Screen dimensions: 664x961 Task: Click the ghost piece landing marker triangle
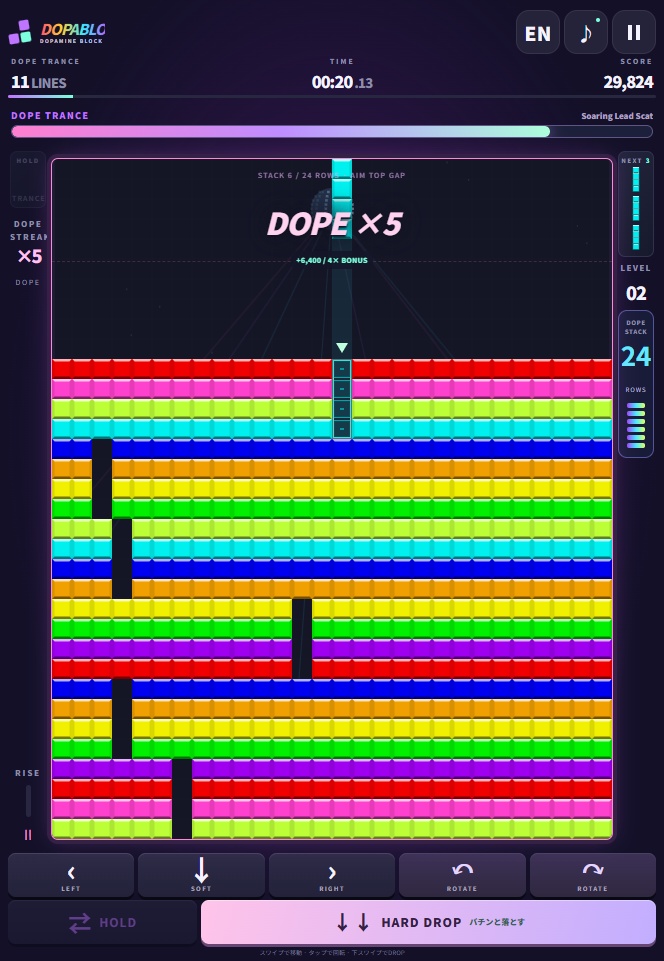pos(342,348)
